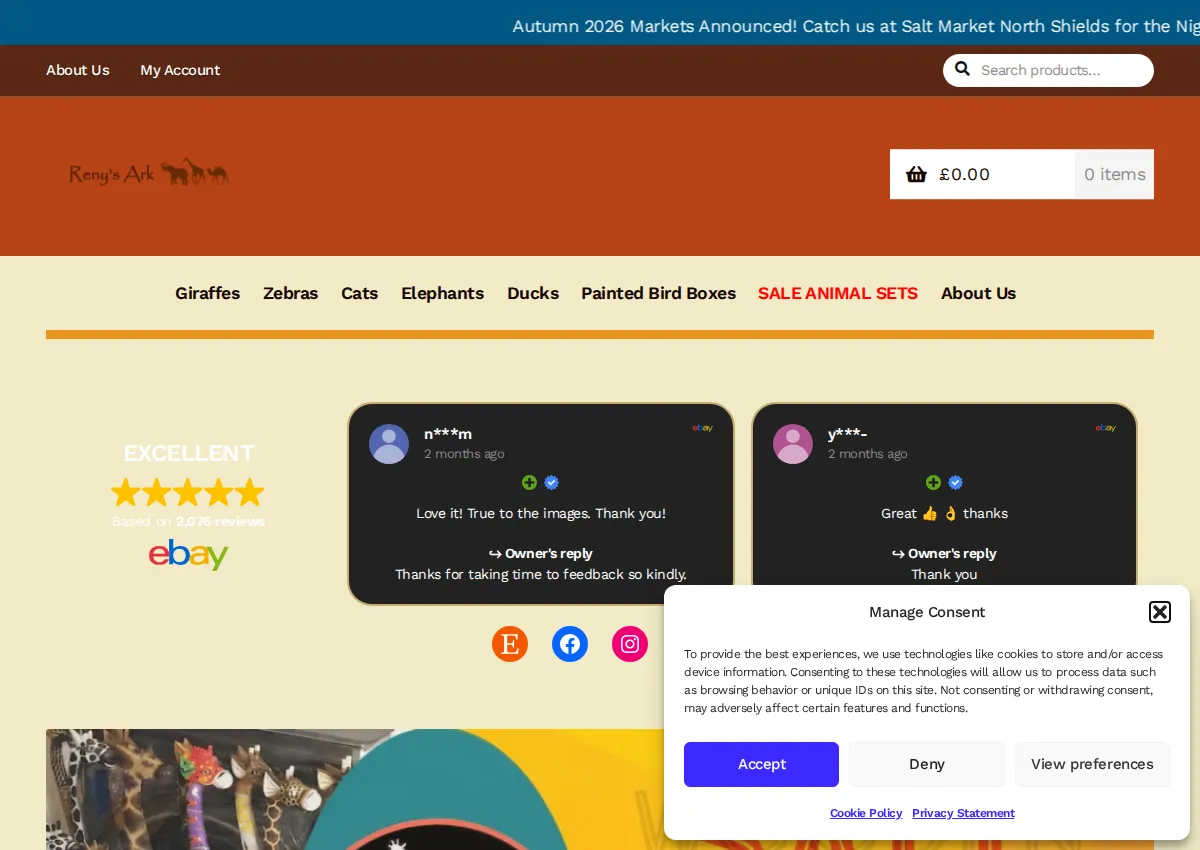Go to Elephants category
The image size is (1200, 850).
click(x=443, y=293)
